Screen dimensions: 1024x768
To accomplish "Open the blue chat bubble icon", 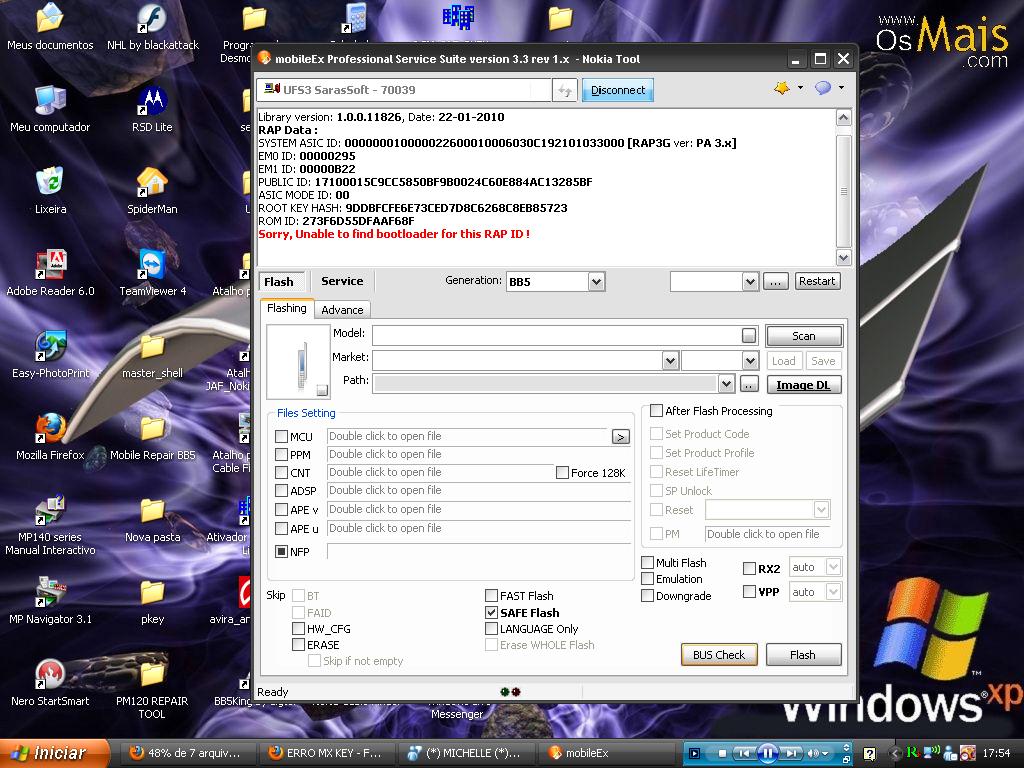I will (x=823, y=88).
